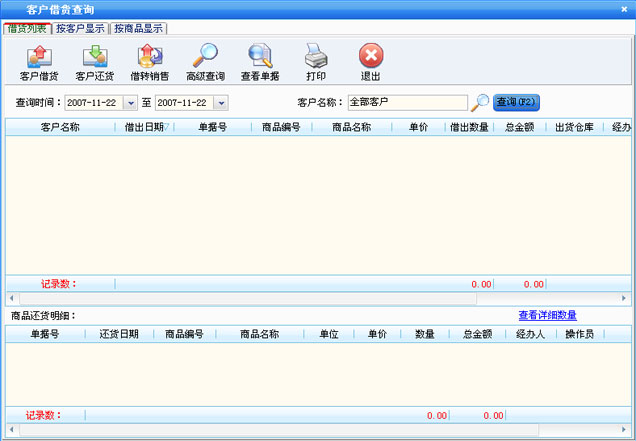Viewport: 636px width, 441px height.
Task: Select the 借货列表 tab
Action: (x=26, y=29)
